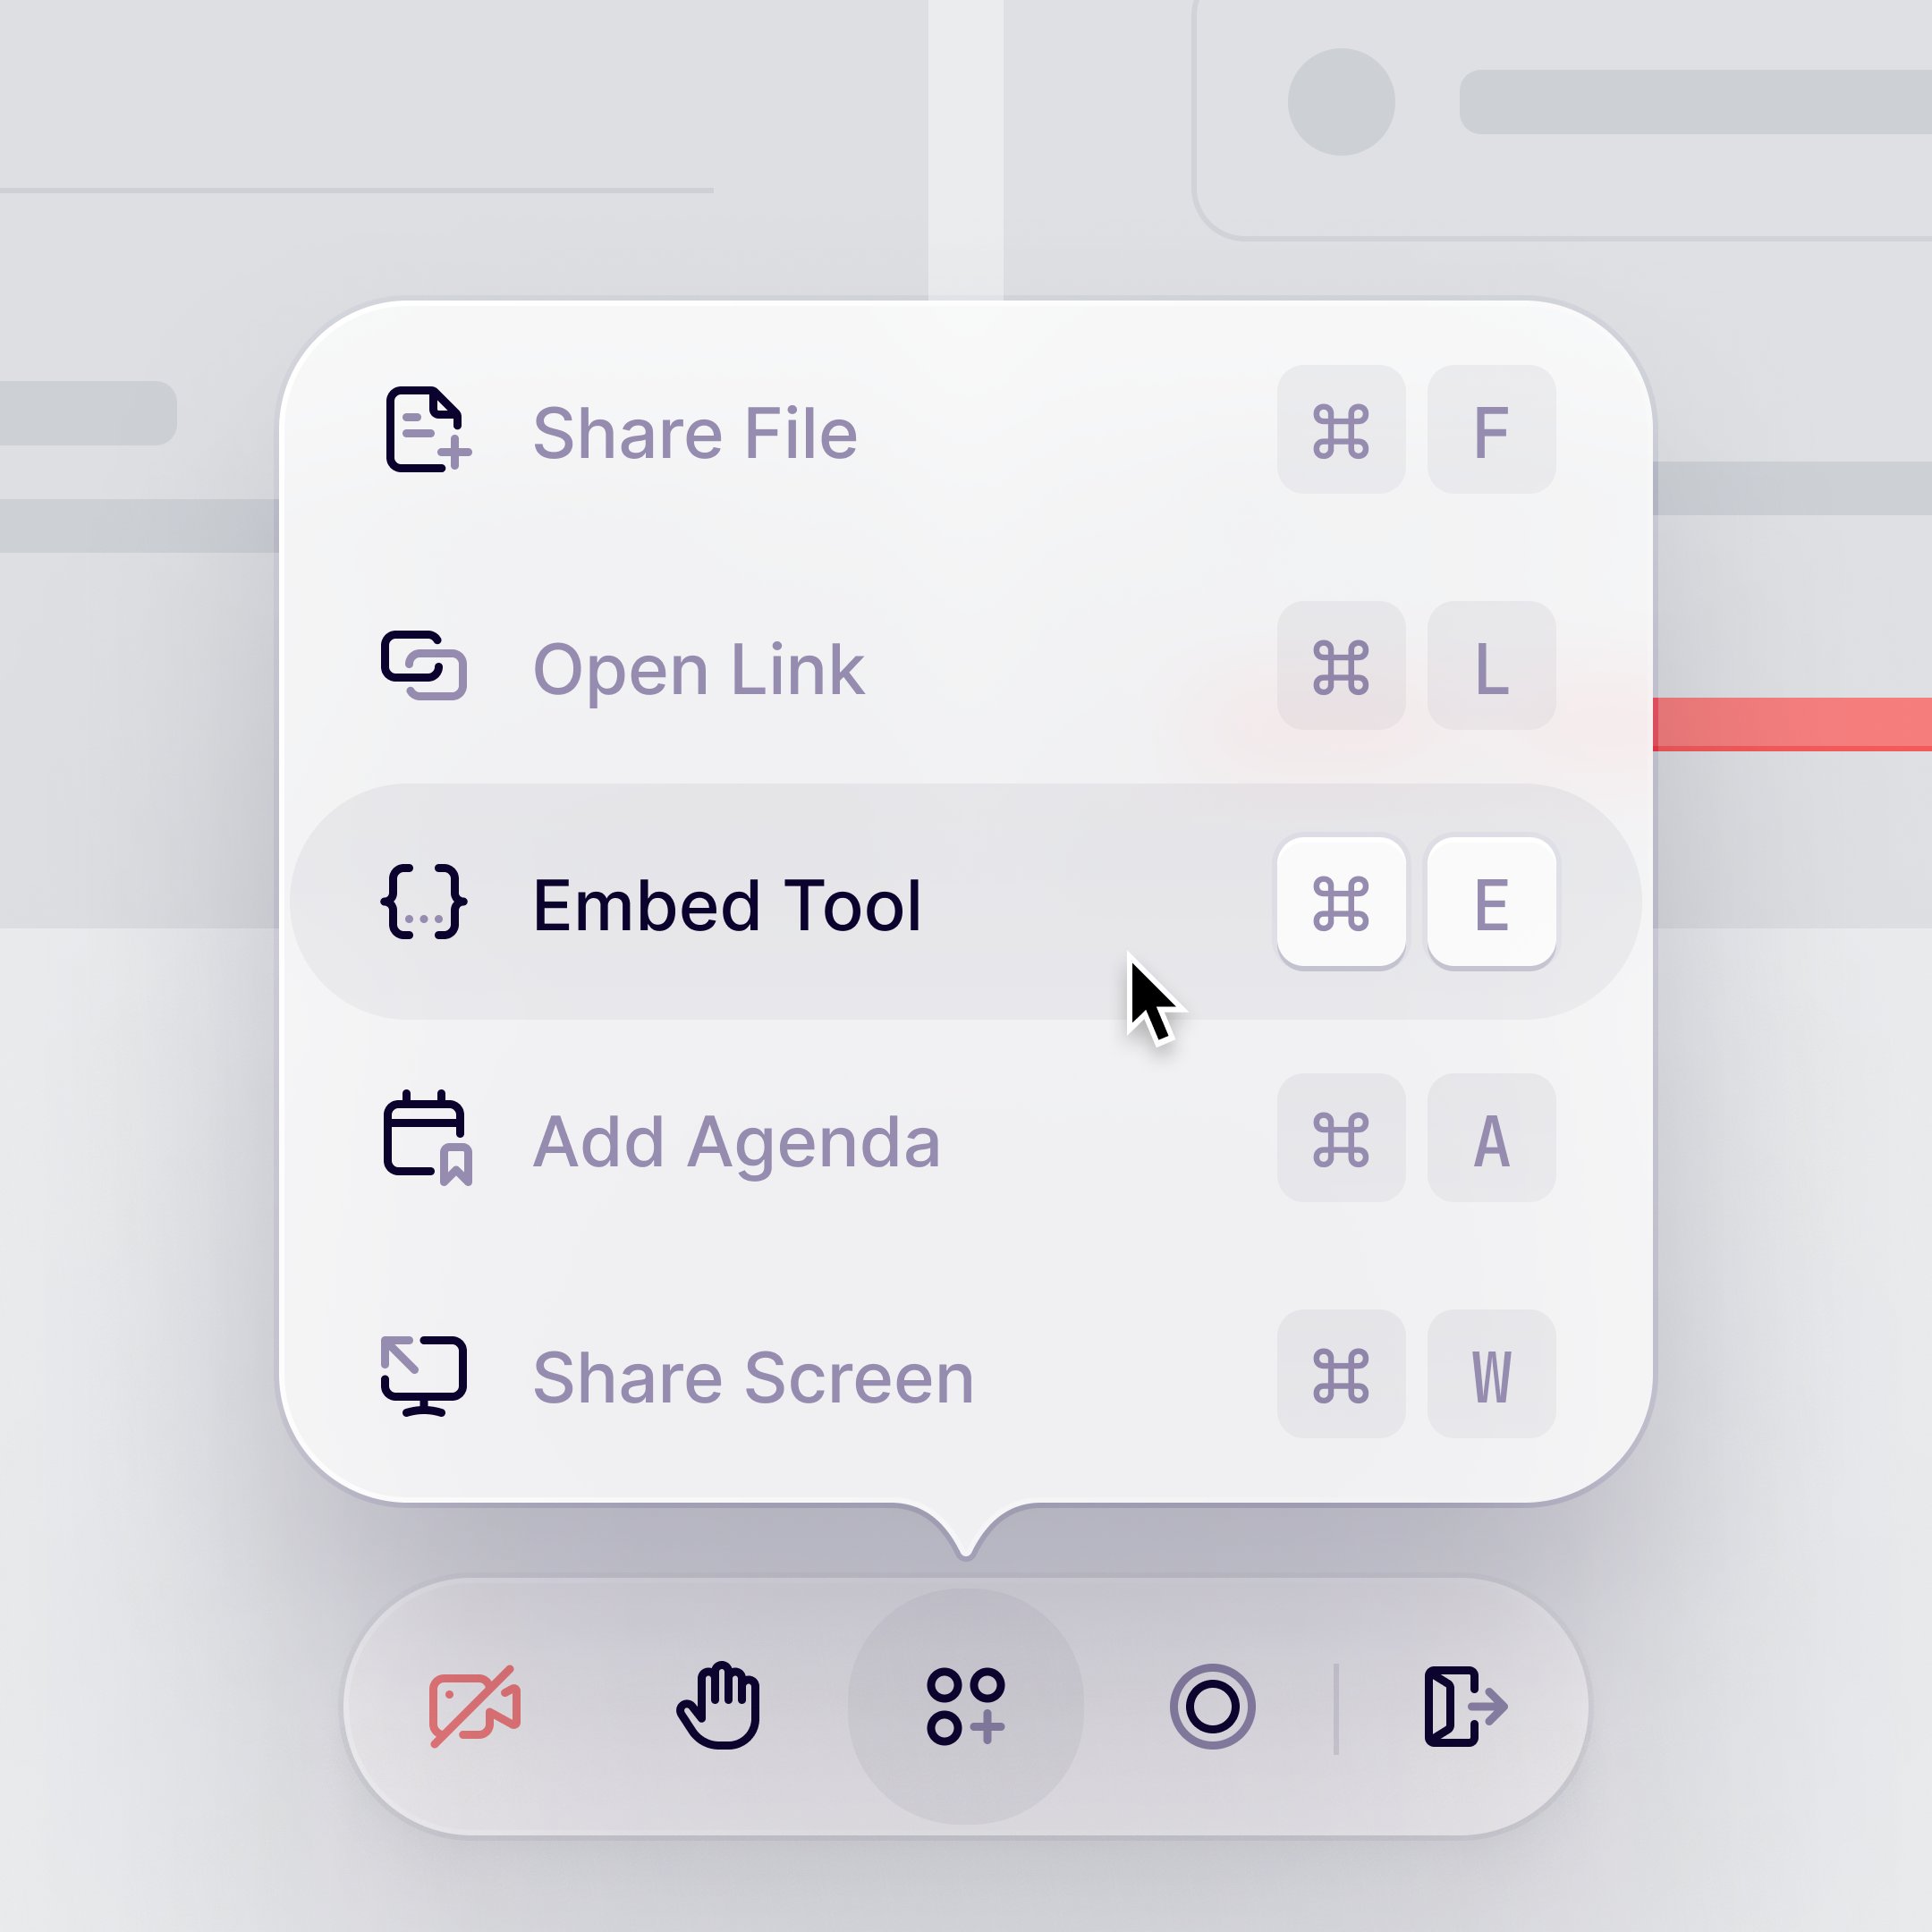Raise hand using the hand icon

coord(719,1706)
